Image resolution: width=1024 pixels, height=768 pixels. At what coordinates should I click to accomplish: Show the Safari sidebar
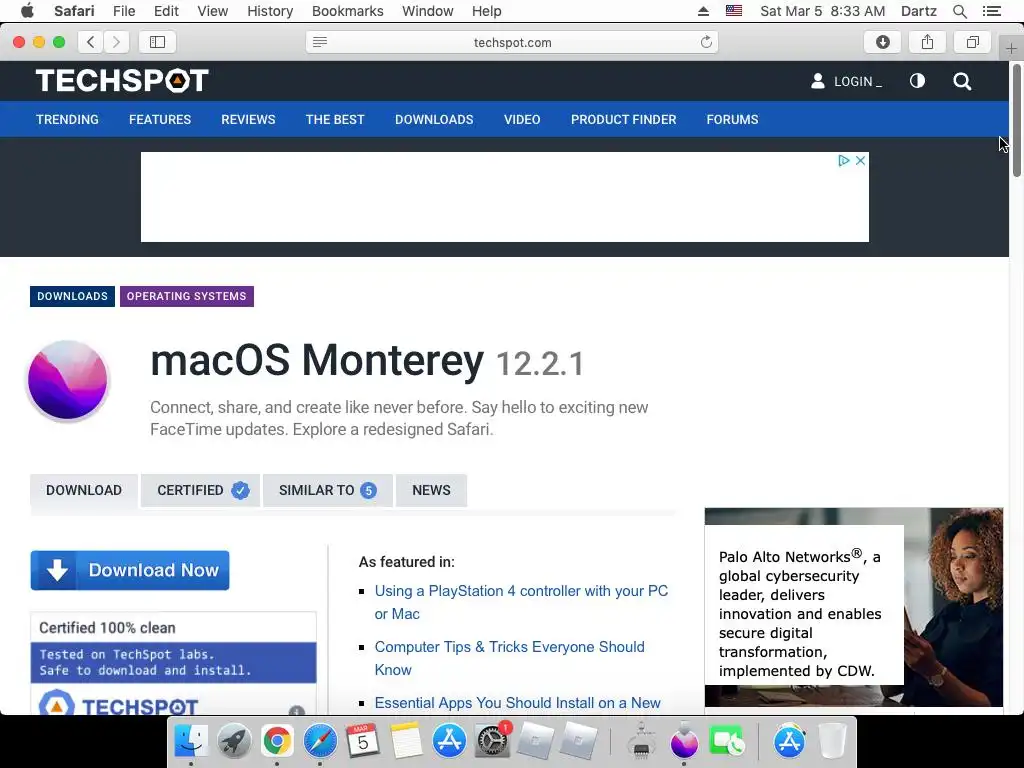[x=157, y=42]
